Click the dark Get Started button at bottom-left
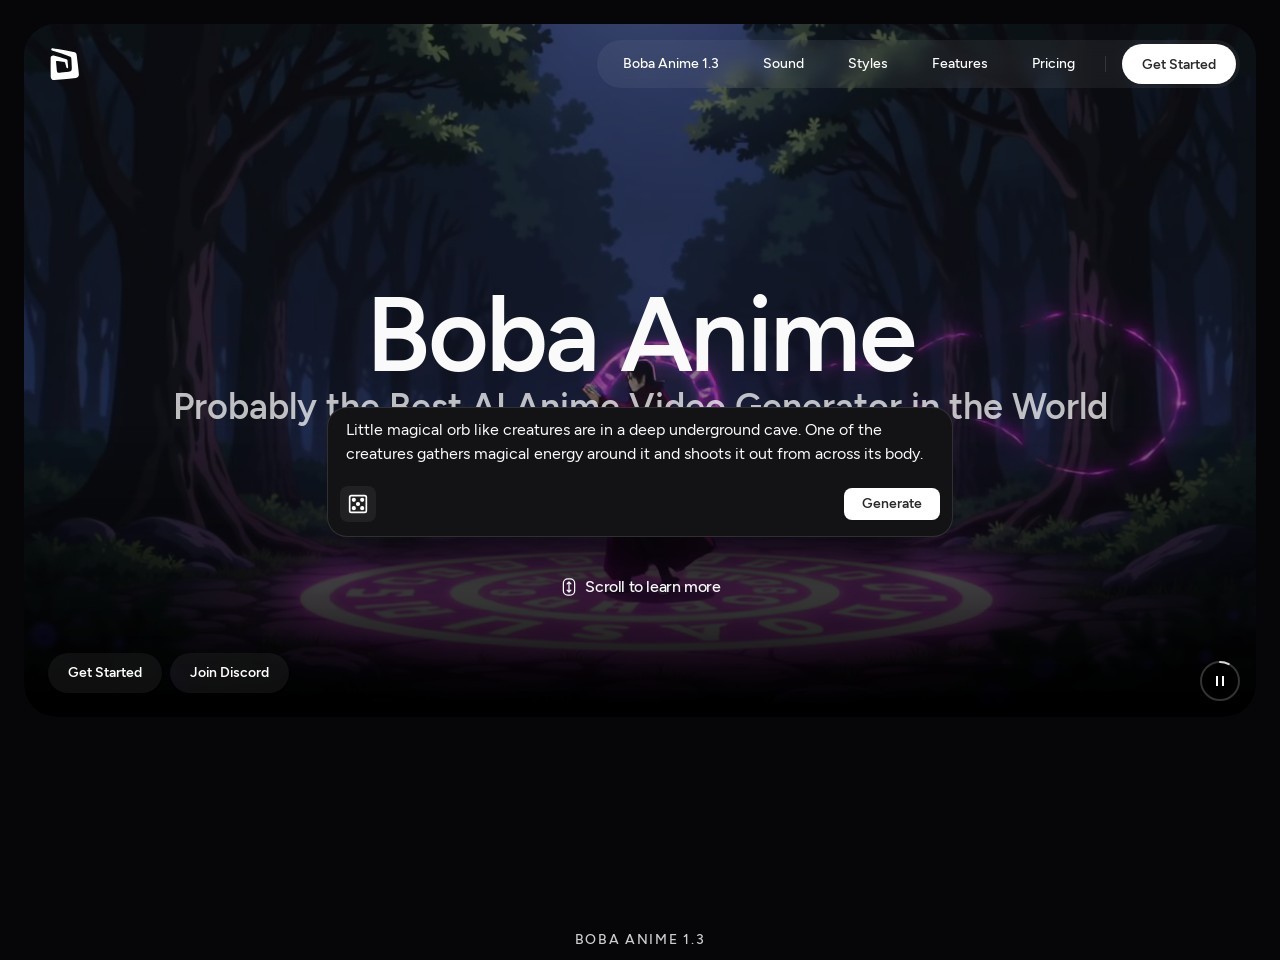This screenshot has height=960, width=1280. point(105,673)
